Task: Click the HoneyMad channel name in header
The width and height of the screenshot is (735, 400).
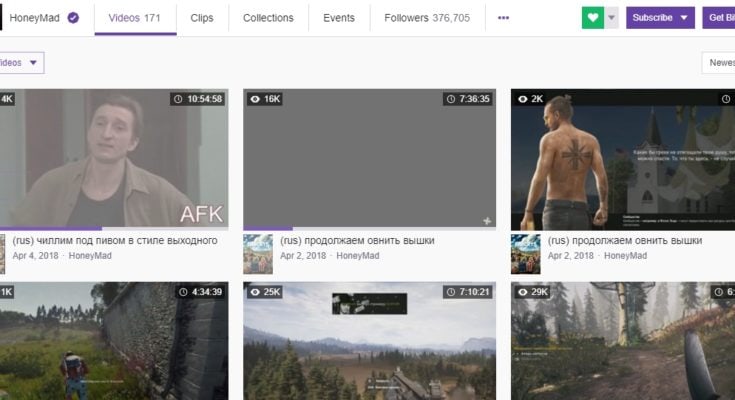Action: [35, 18]
